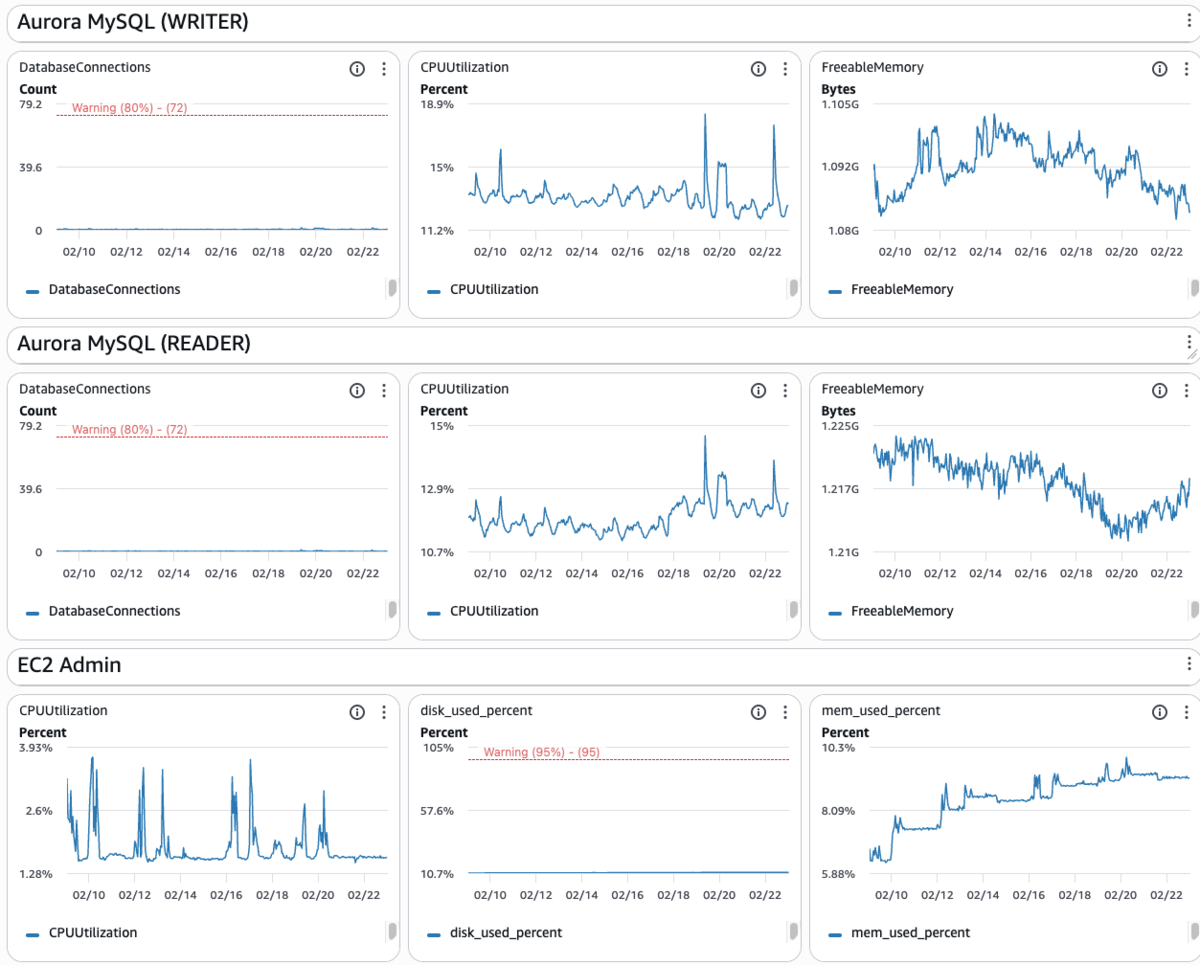Image resolution: width=1200 pixels, height=965 pixels.
Task: Open the disk_used_percent widget actions menu
Action: (x=785, y=713)
